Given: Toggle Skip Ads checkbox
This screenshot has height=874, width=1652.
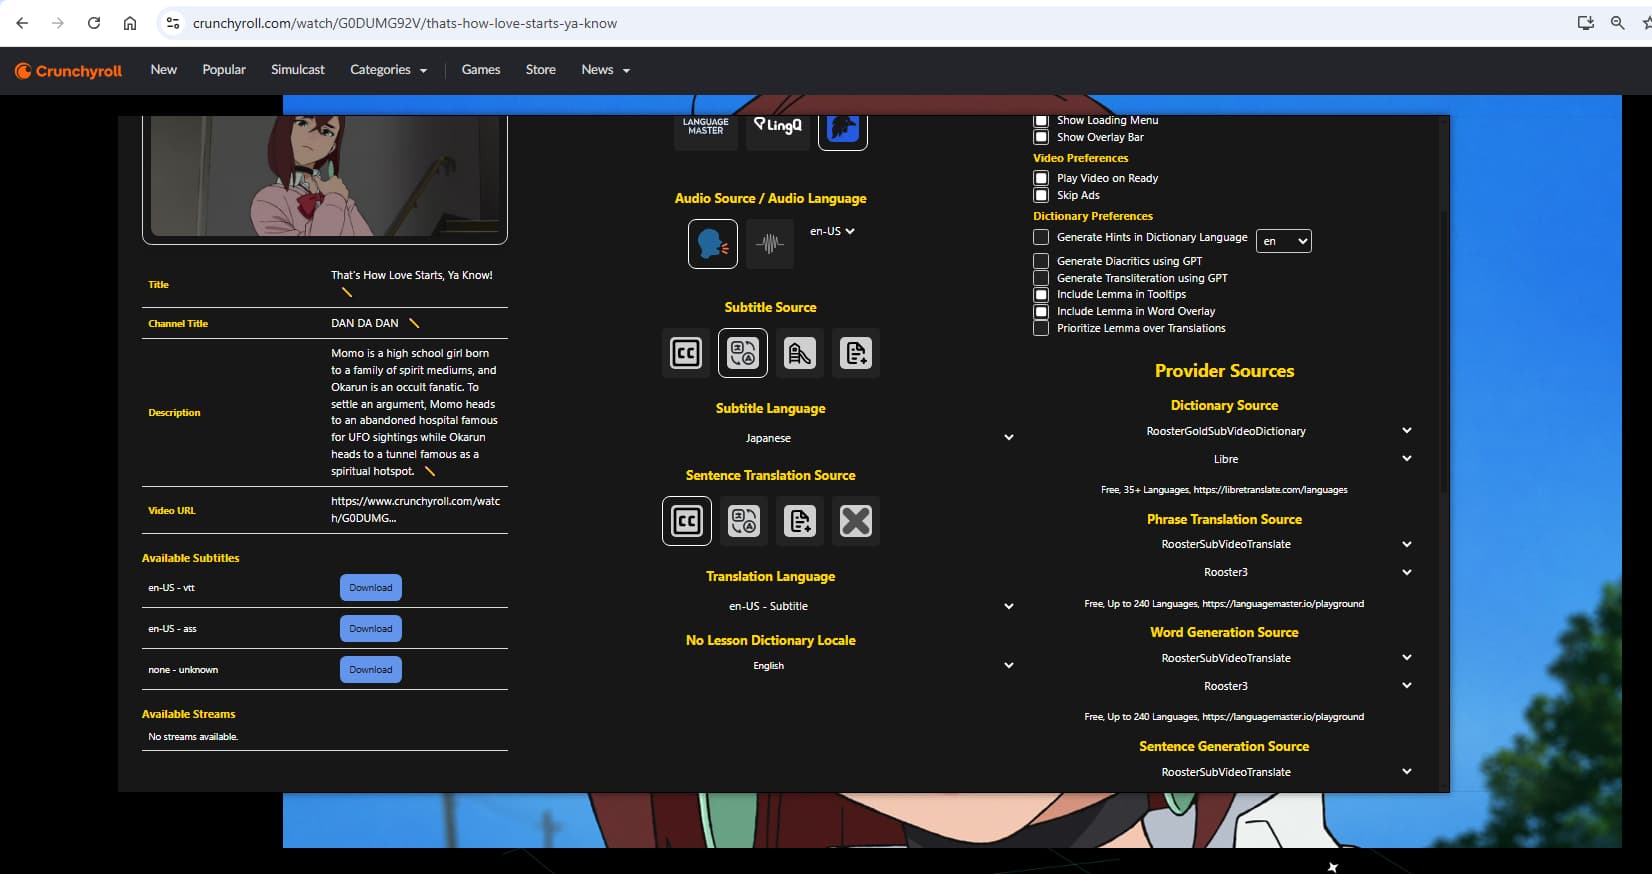Looking at the screenshot, I should pyautogui.click(x=1041, y=195).
